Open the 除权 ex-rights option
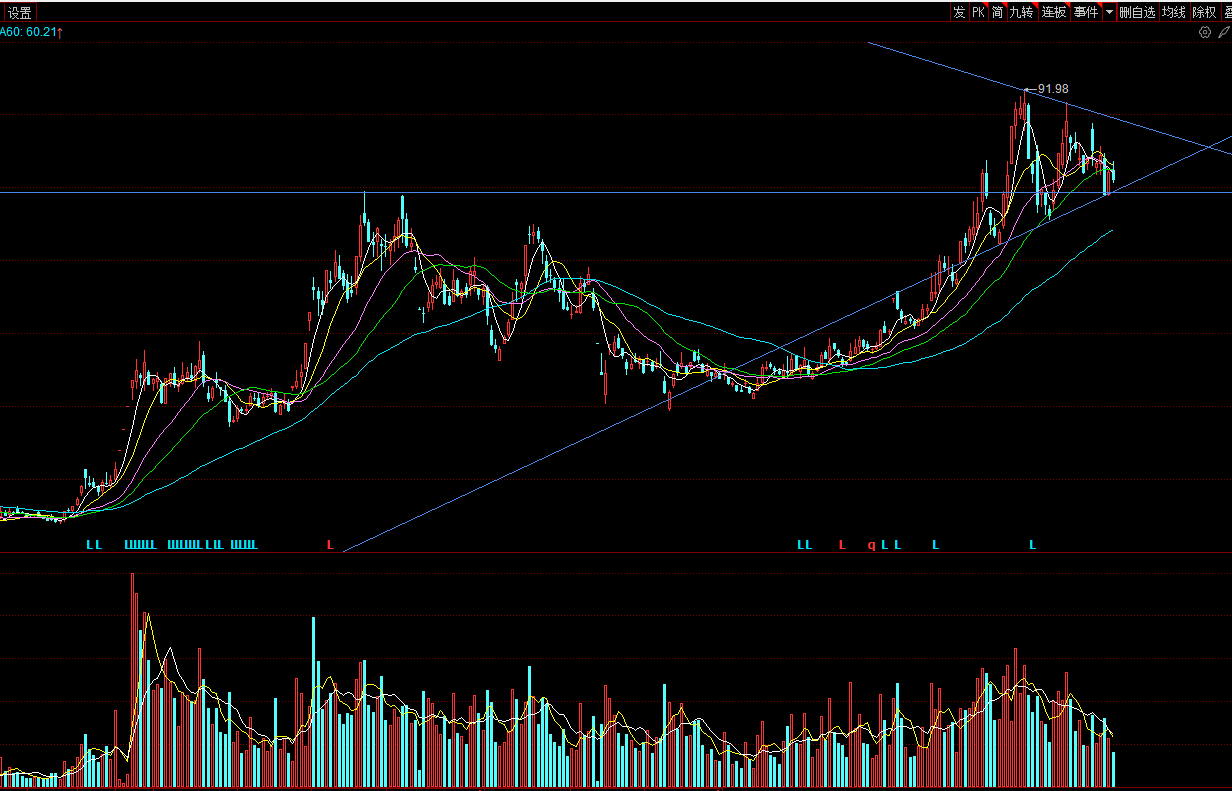The image size is (1232, 791). pyautogui.click(x=1205, y=12)
